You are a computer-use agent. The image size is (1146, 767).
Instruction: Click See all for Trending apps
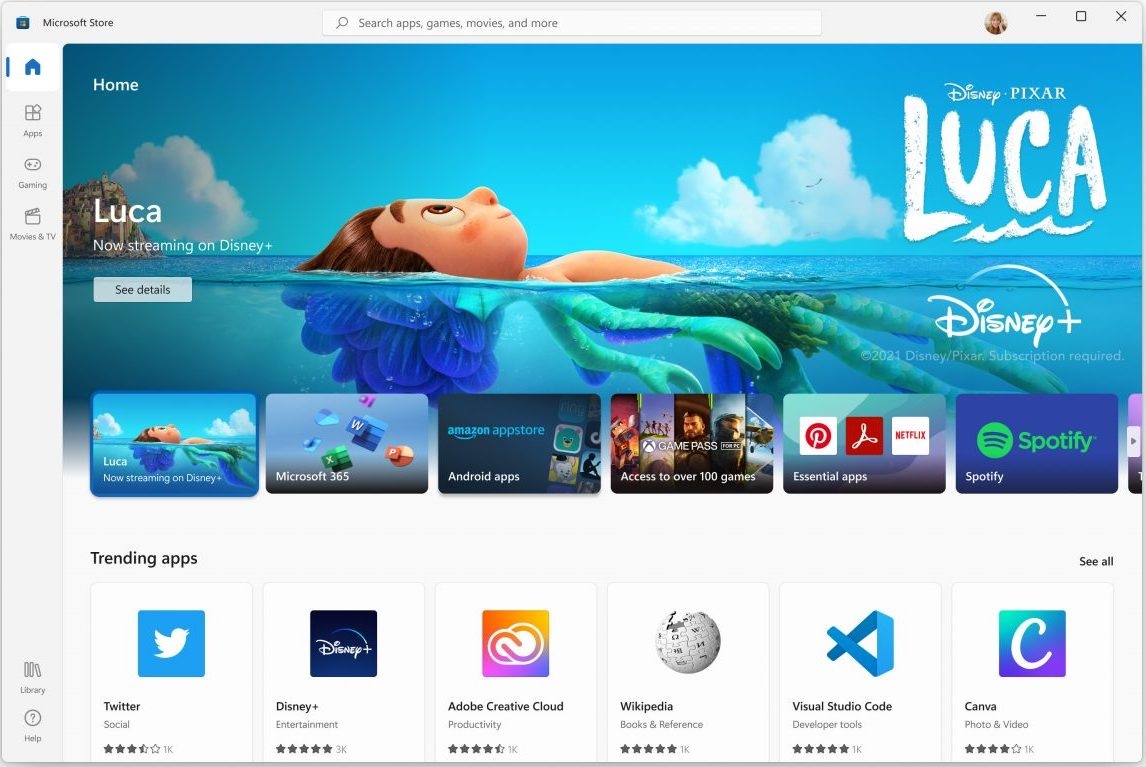pyautogui.click(x=1095, y=561)
